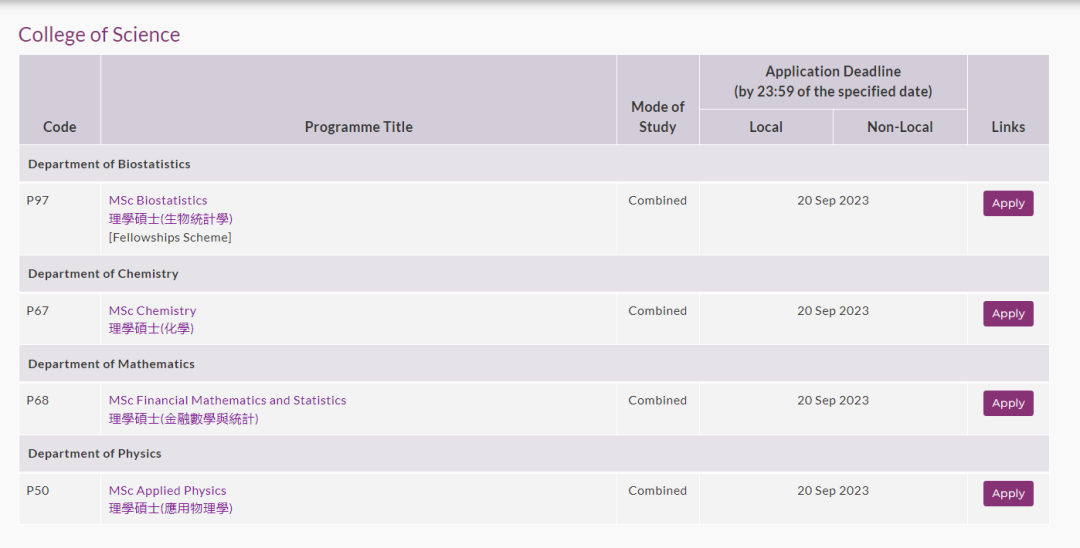The width and height of the screenshot is (1080, 548).
Task: Open MSc Financial Mathematics and Statistics link
Action: tap(227, 400)
